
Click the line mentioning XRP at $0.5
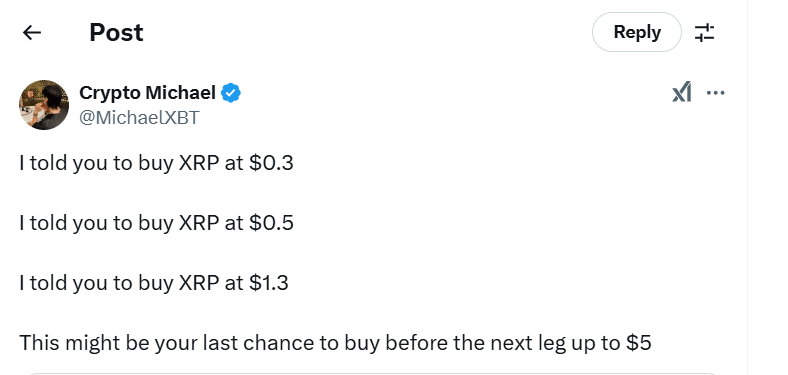[x=156, y=223]
